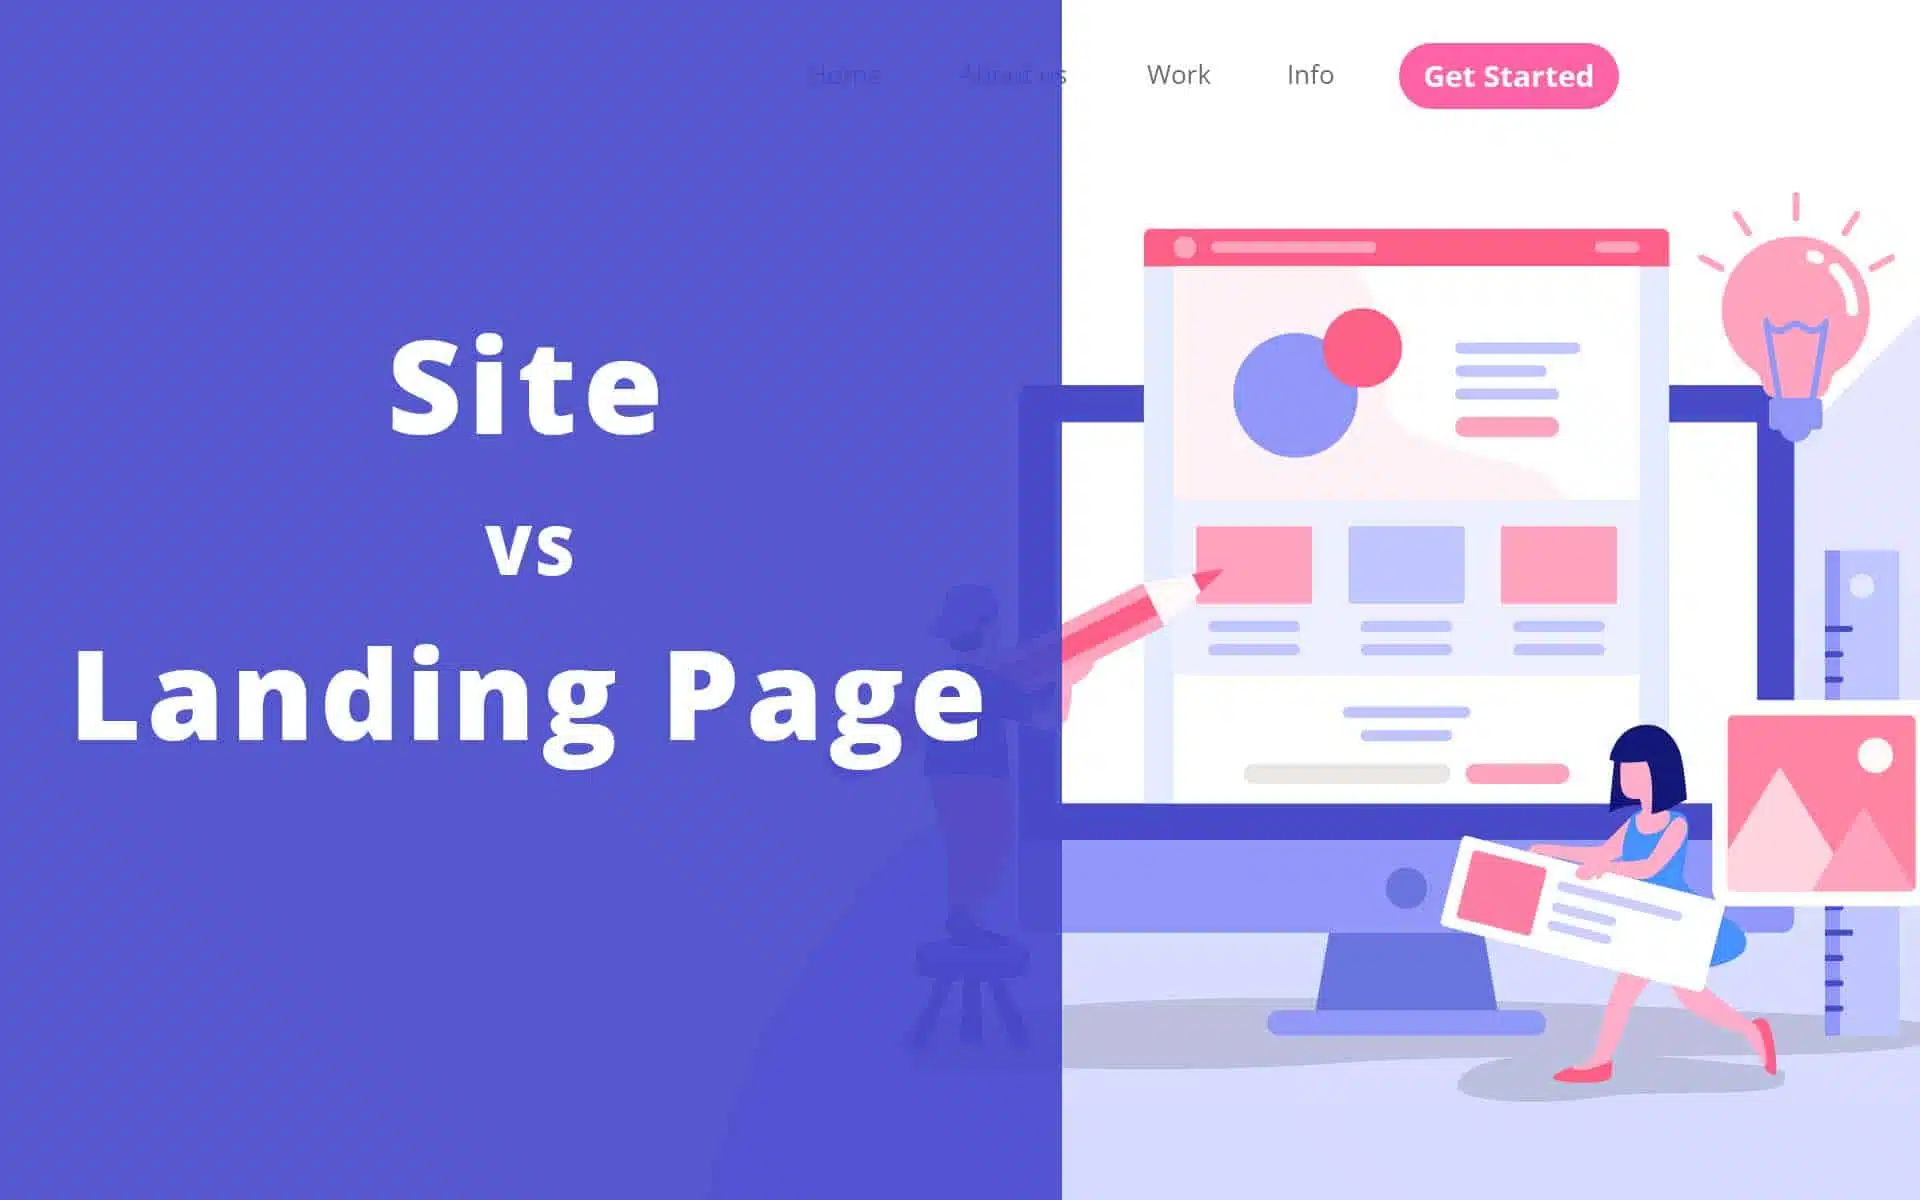
Task: Click the 'Get Started' button
Action: pos(1508,76)
